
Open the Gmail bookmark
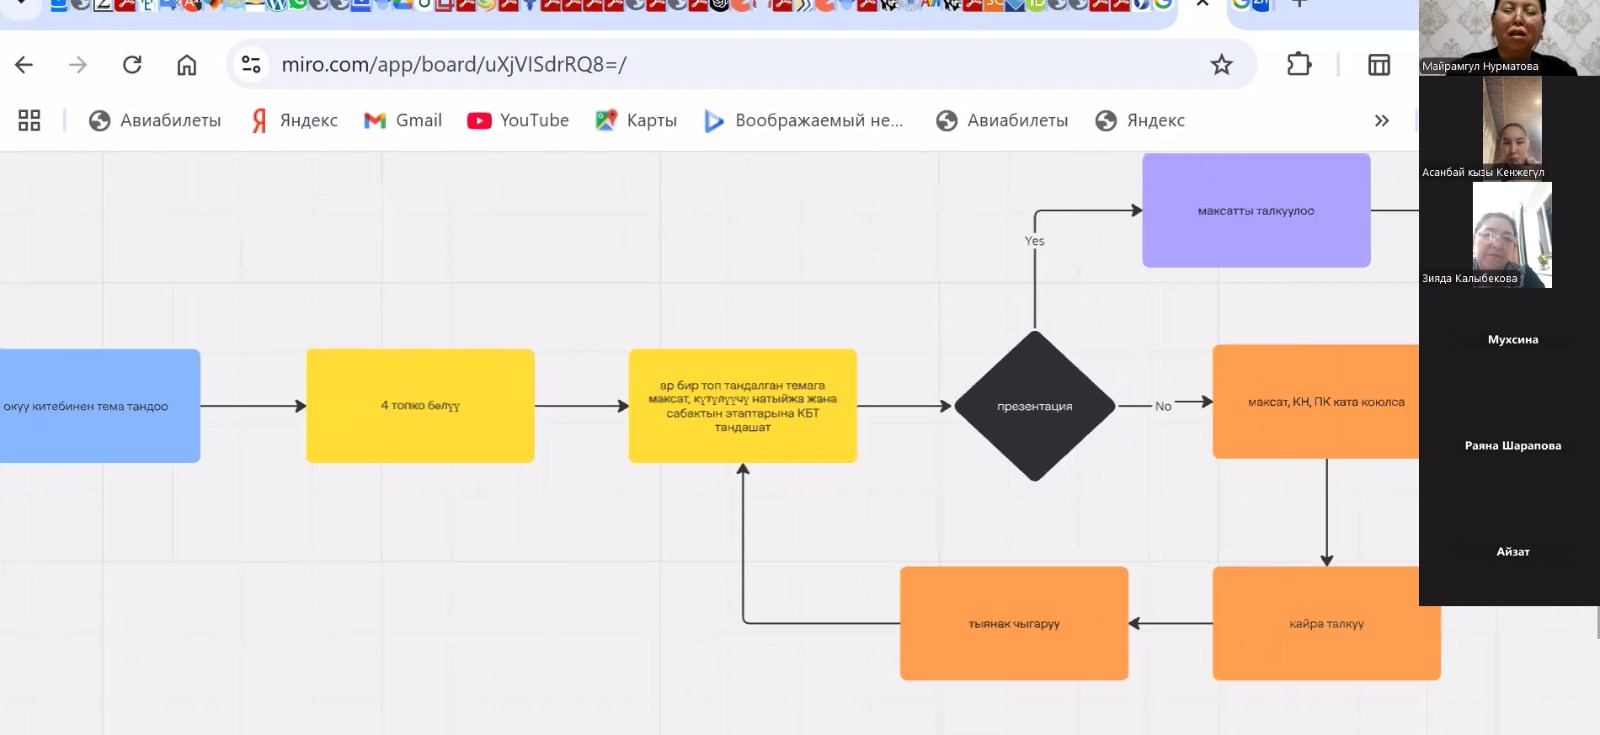click(403, 121)
